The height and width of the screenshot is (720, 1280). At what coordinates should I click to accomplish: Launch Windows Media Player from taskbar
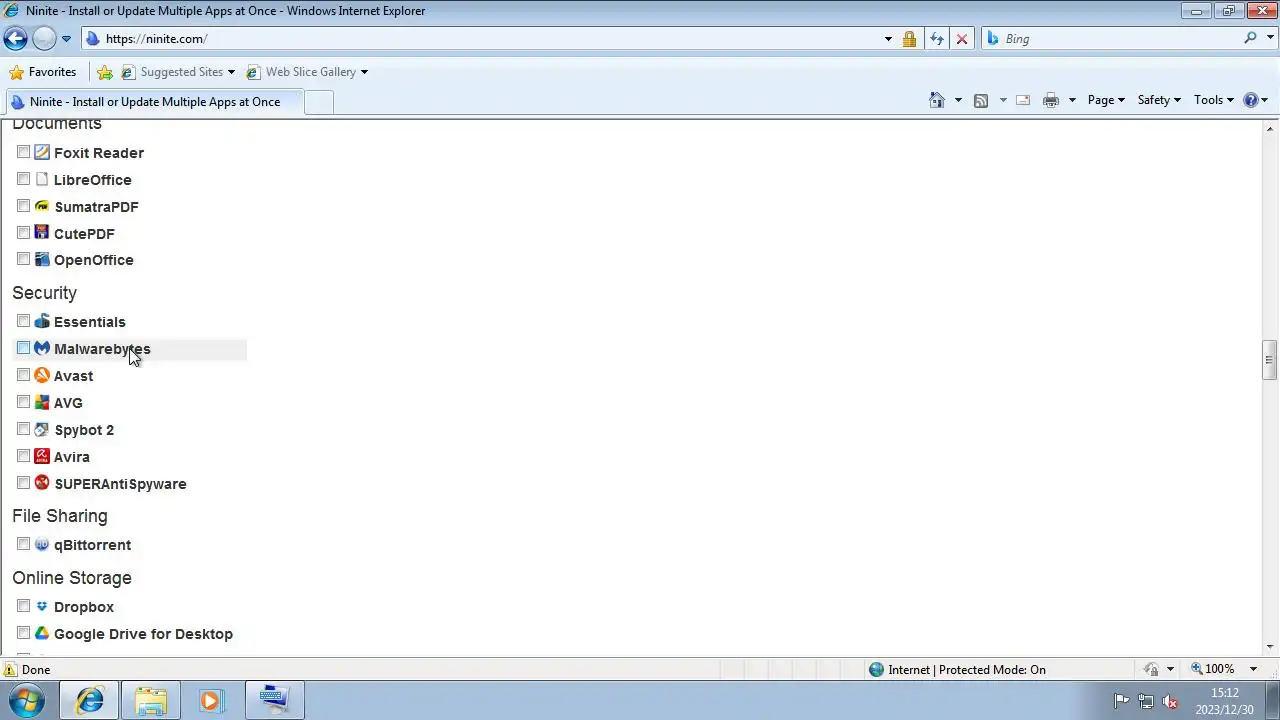pyautogui.click(x=211, y=700)
